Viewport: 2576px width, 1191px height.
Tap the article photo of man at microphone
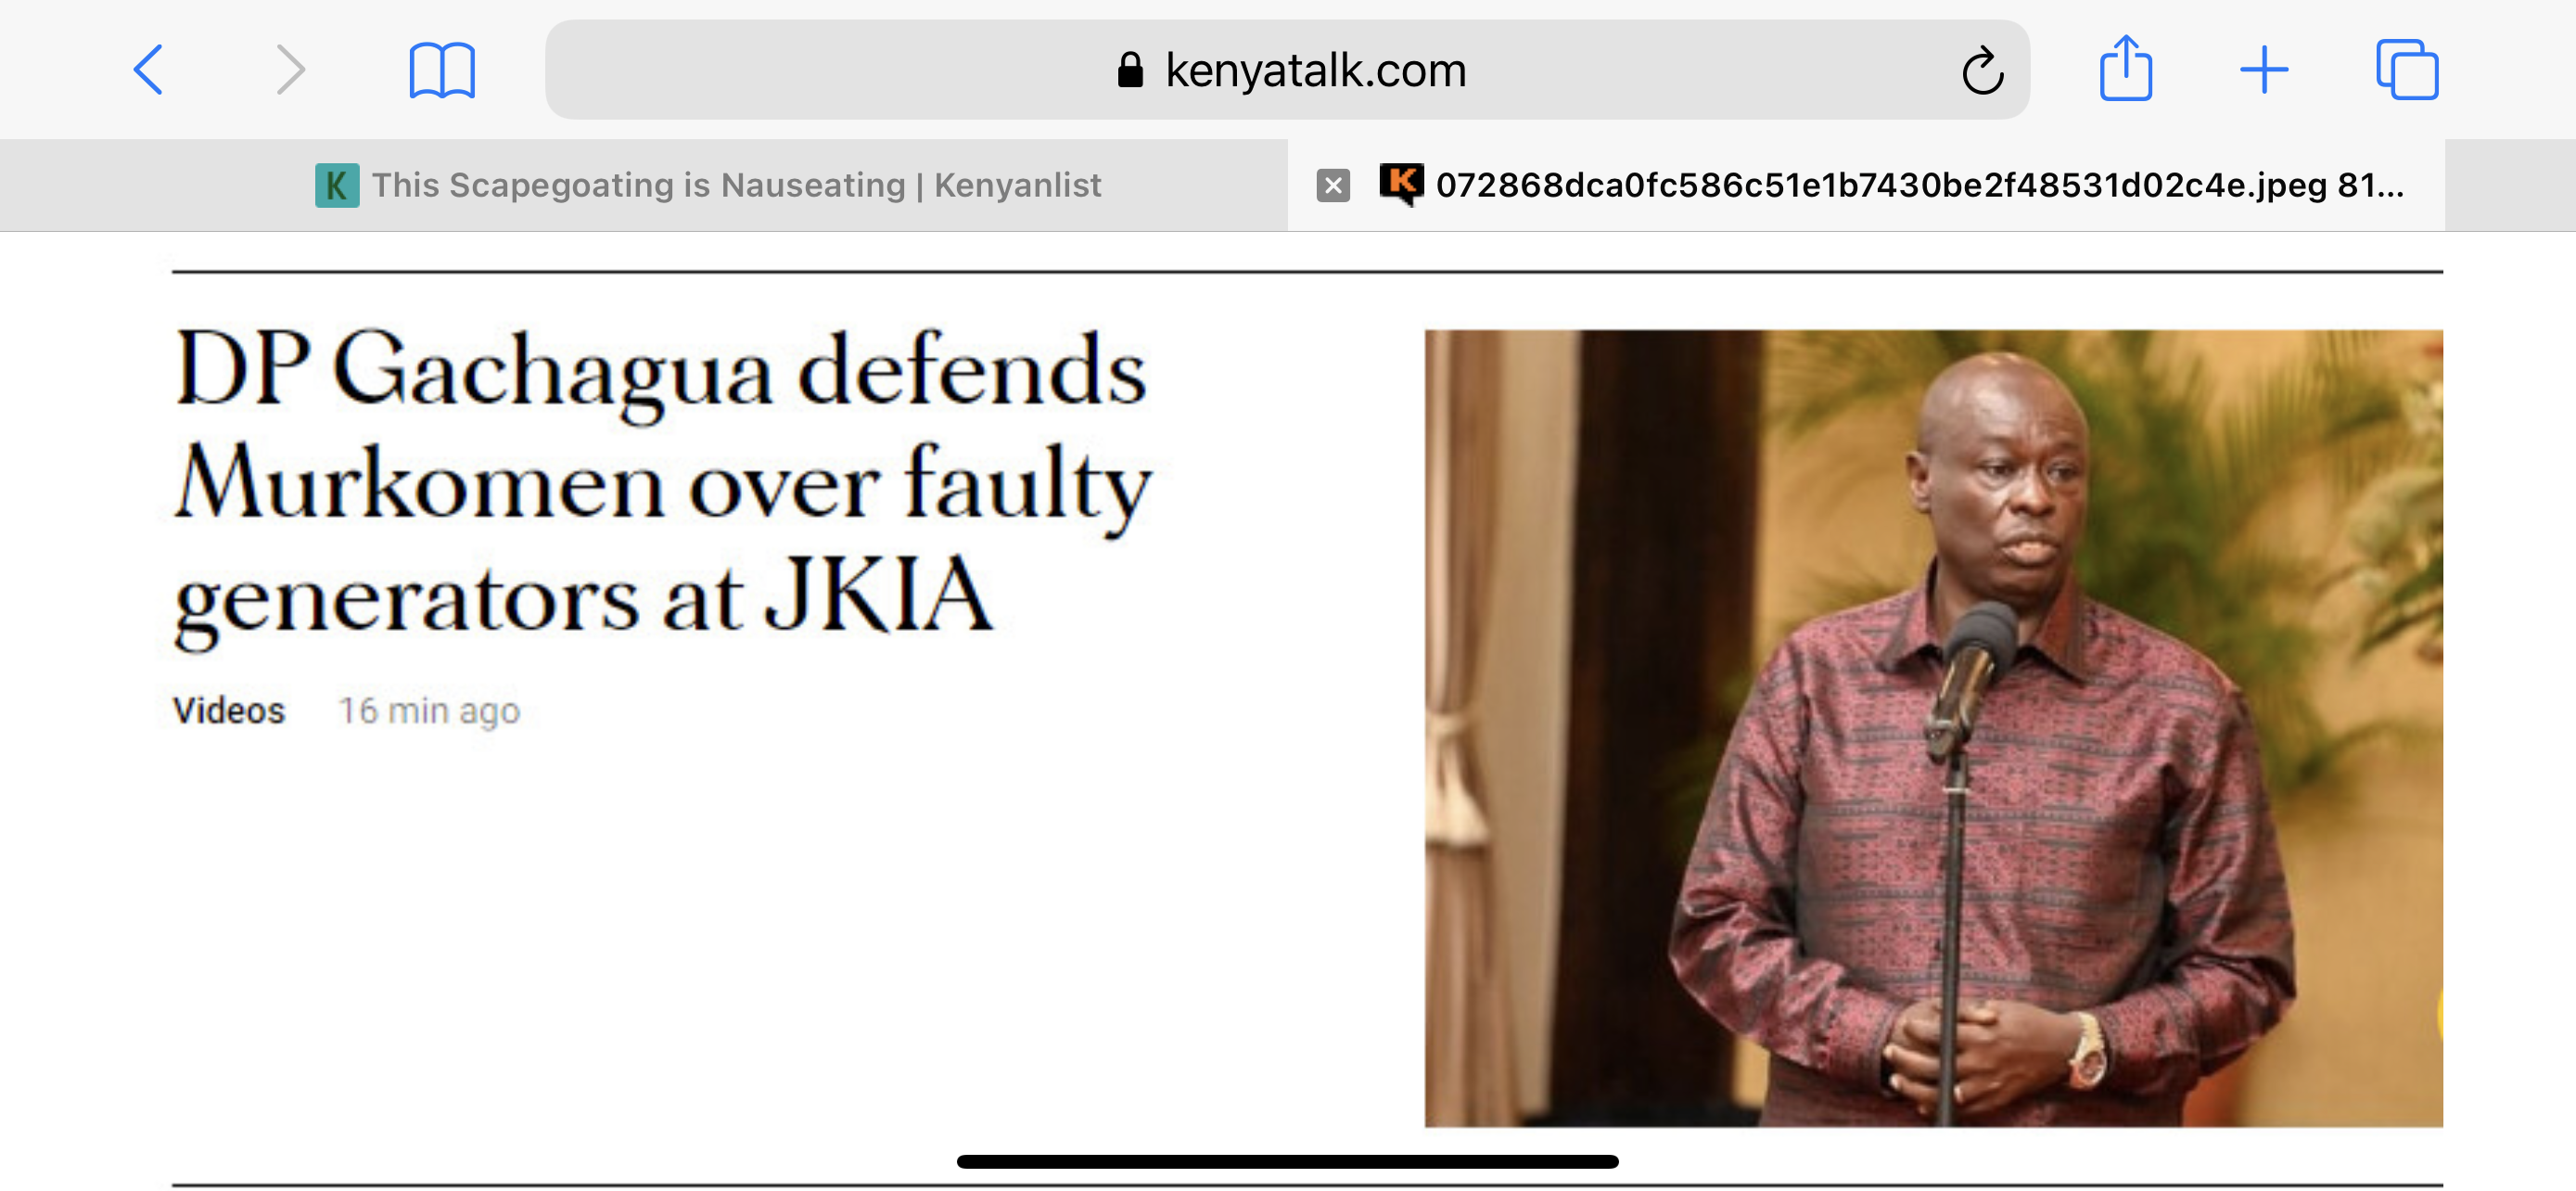(1933, 729)
